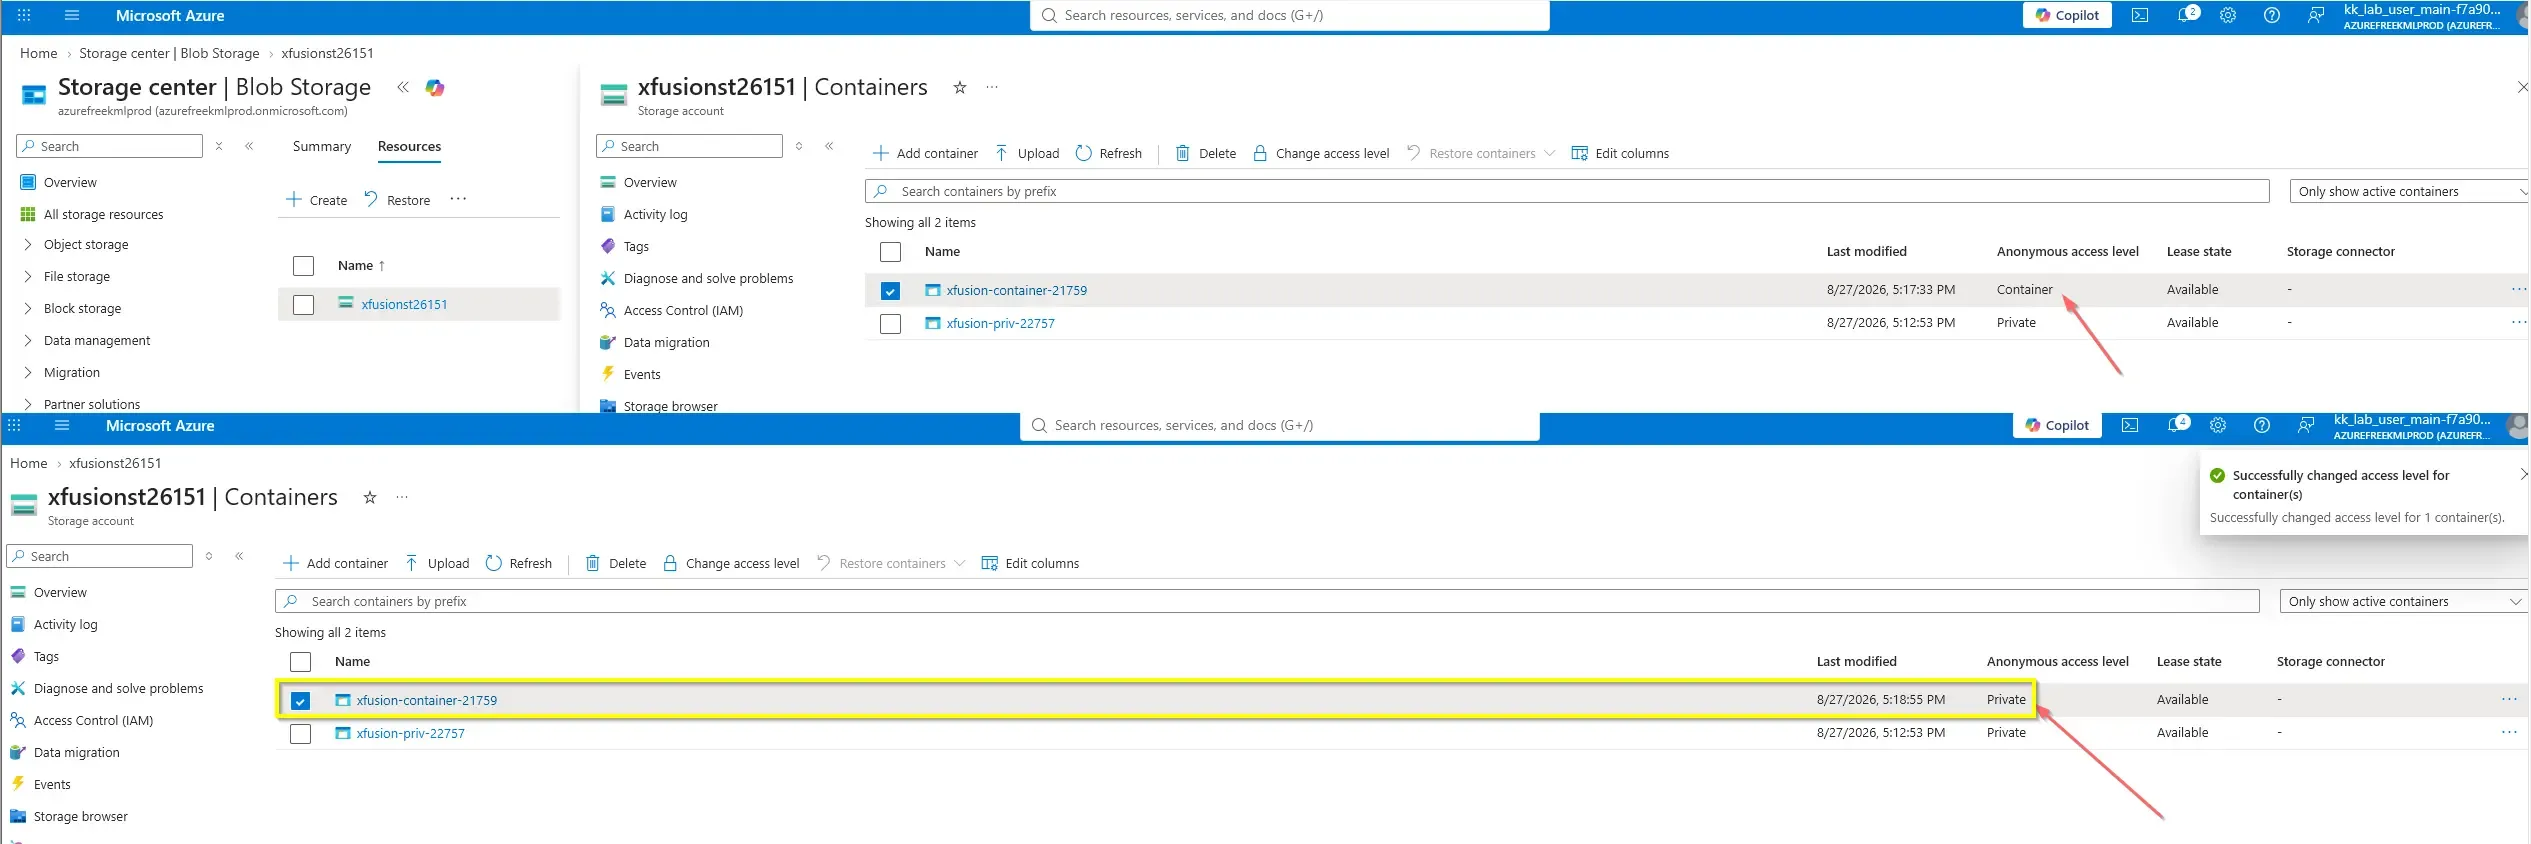2531x844 pixels.
Task: Toggle select-all checkbox in lower containers table
Action: [x=300, y=662]
